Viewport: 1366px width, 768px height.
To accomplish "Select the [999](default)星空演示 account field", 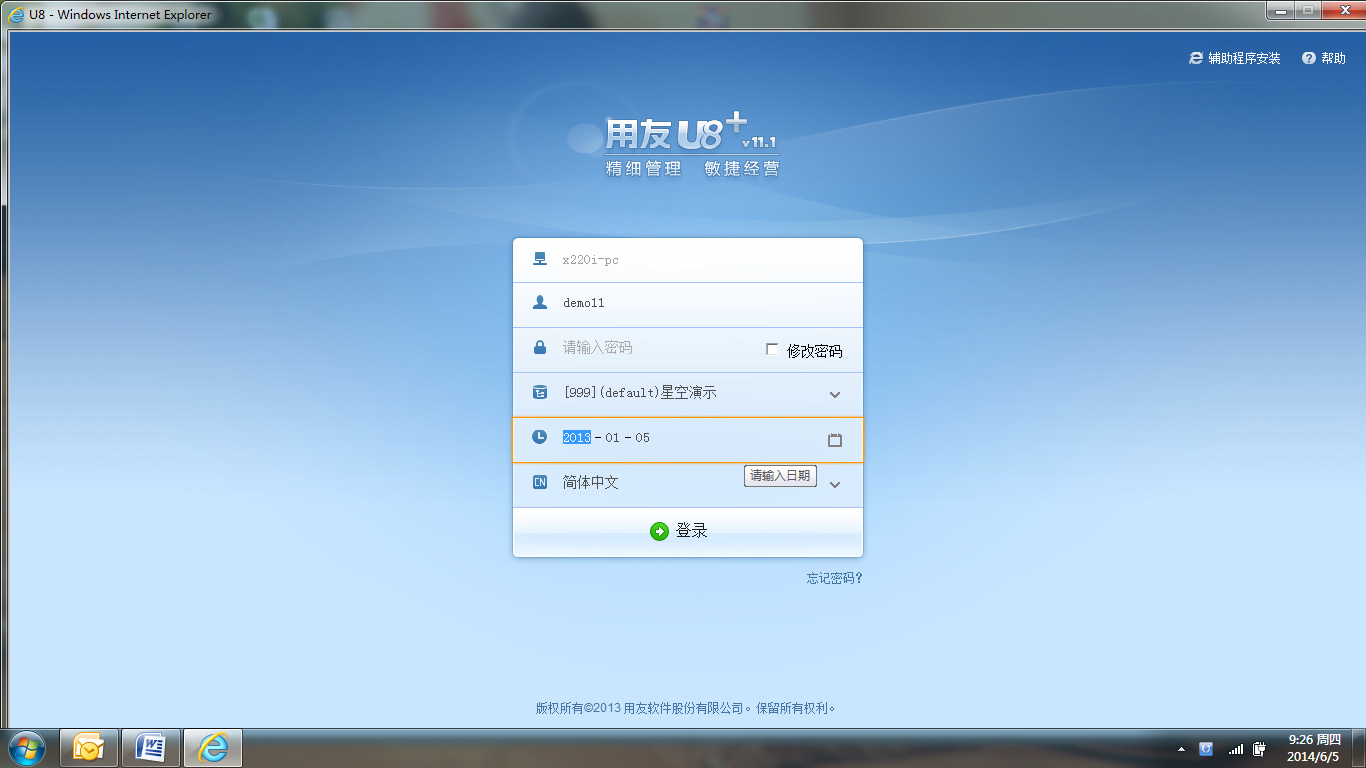I will coord(688,394).
